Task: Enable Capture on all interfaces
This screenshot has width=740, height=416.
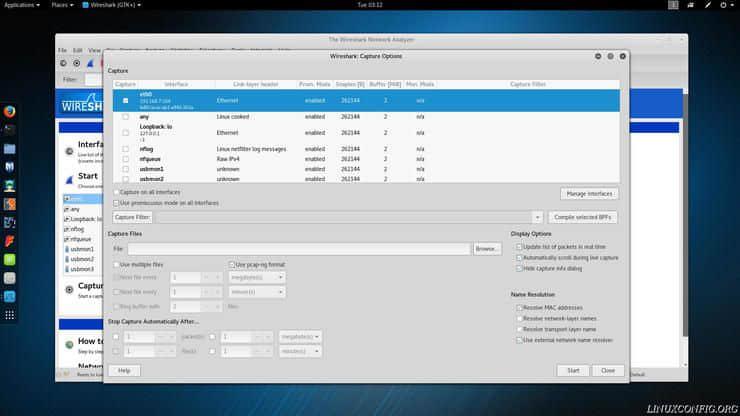Action: (x=116, y=192)
